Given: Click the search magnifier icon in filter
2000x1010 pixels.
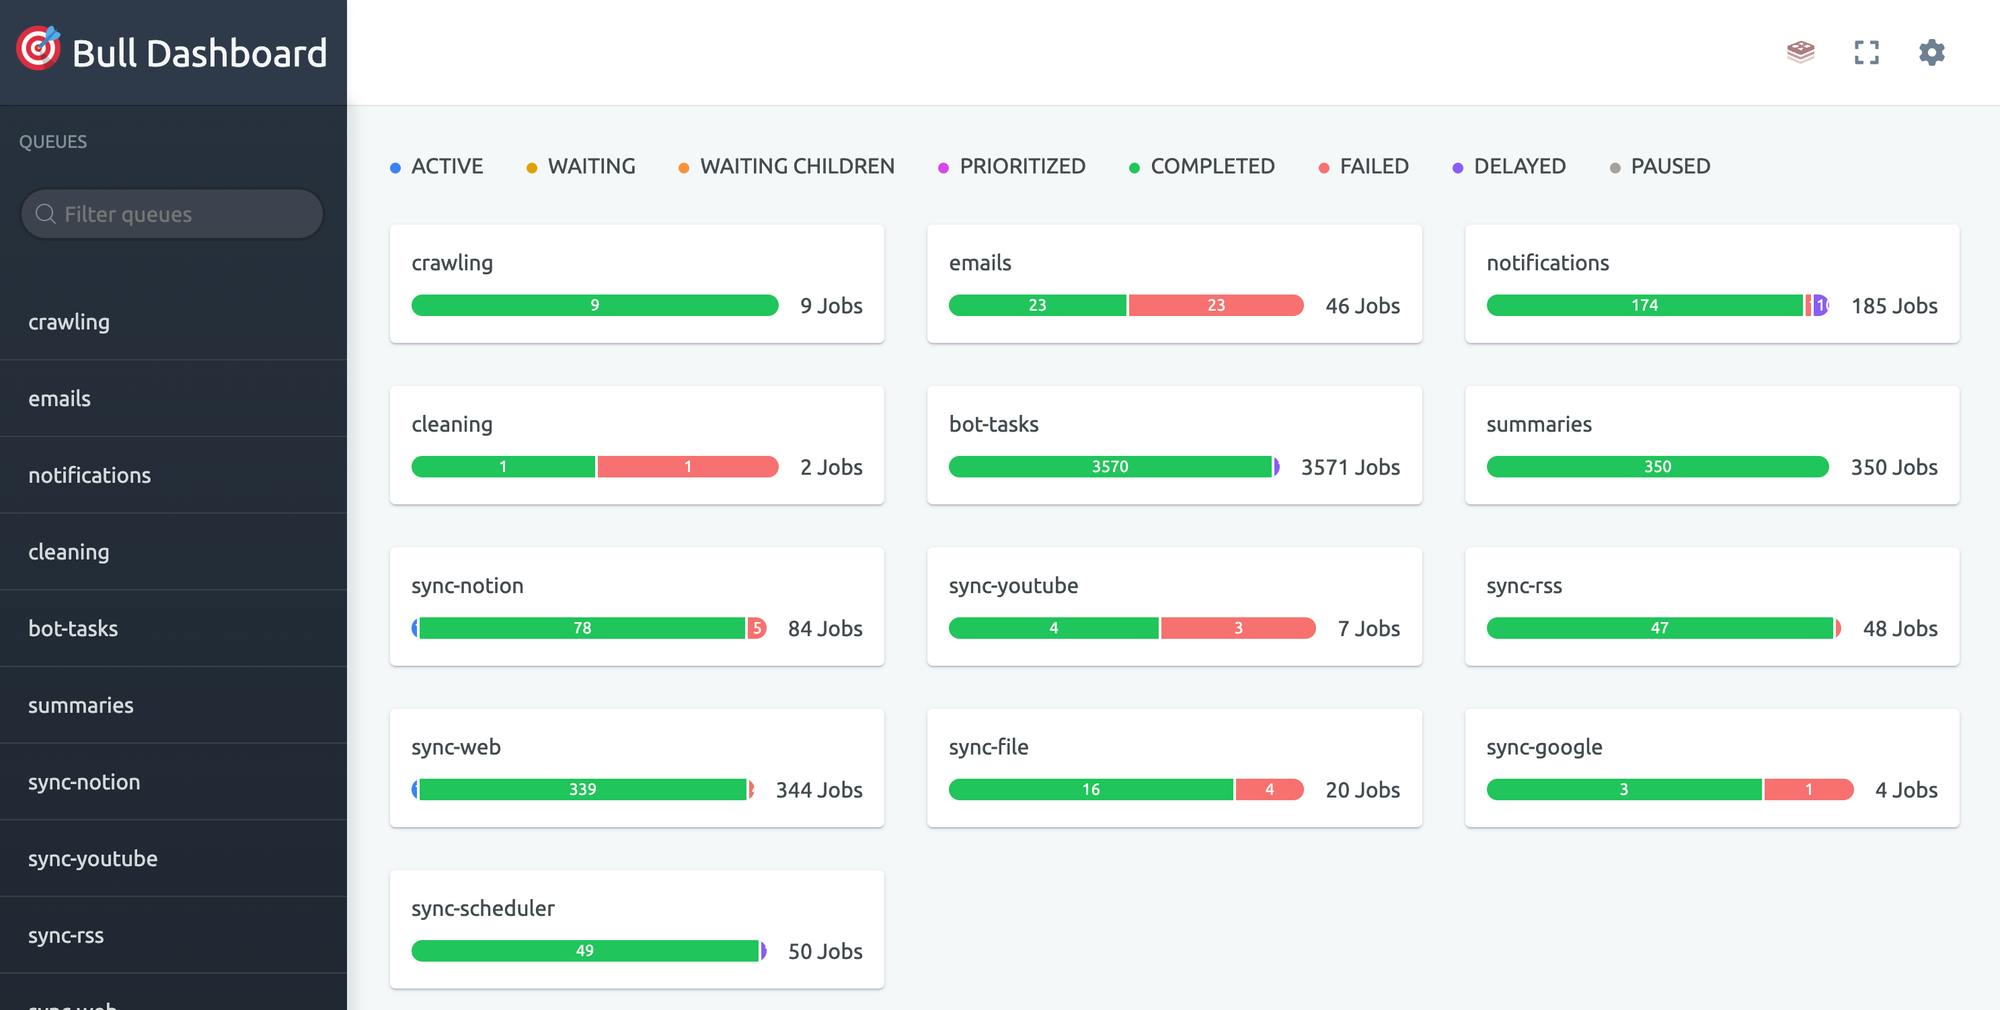Looking at the screenshot, I should 45,214.
